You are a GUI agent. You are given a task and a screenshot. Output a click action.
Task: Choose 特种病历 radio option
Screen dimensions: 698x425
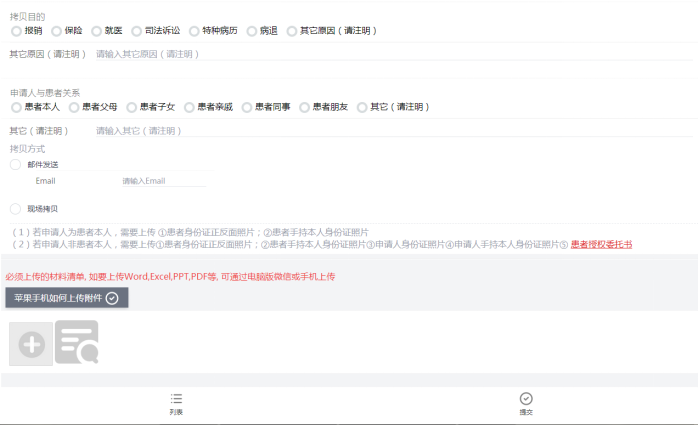tap(194, 31)
